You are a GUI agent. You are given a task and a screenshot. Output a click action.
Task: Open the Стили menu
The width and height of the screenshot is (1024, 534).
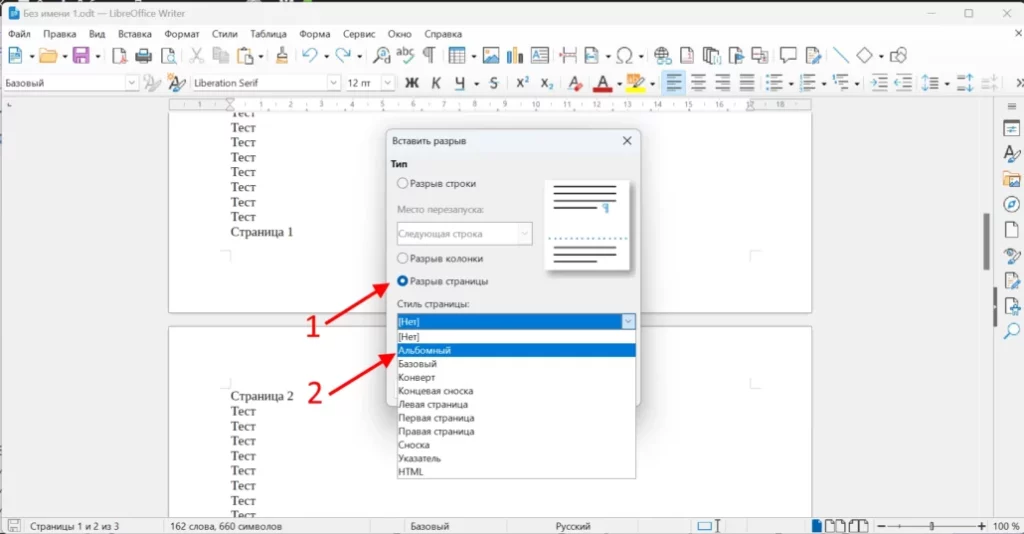point(225,34)
